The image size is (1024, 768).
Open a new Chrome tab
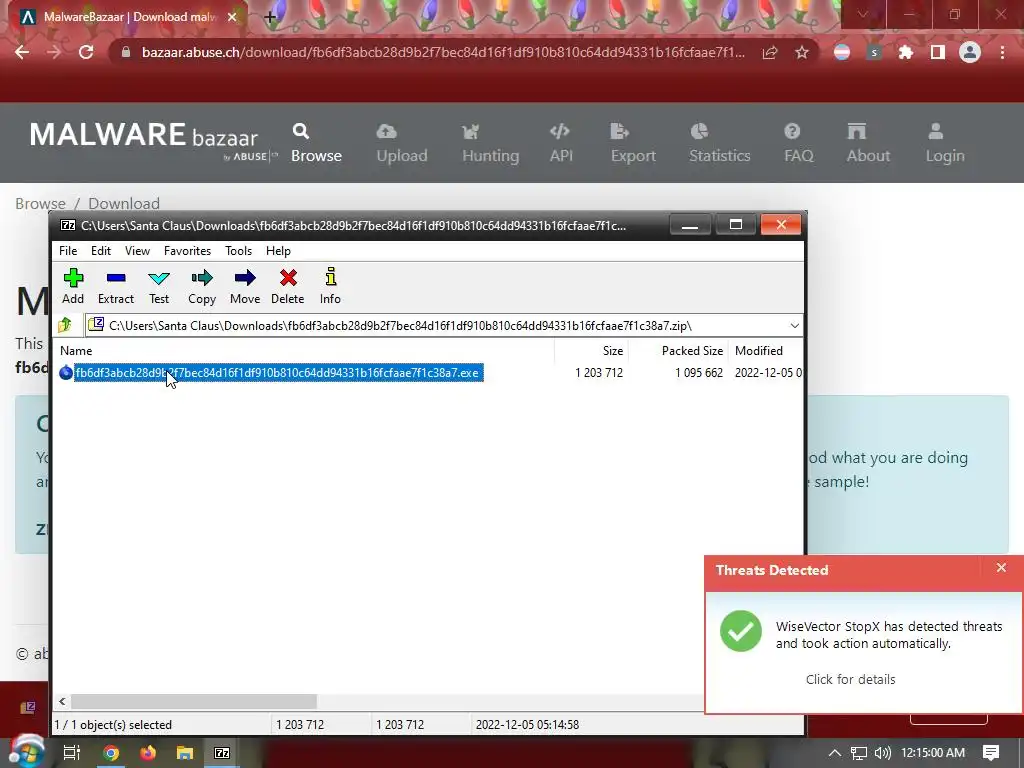click(x=270, y=18)
